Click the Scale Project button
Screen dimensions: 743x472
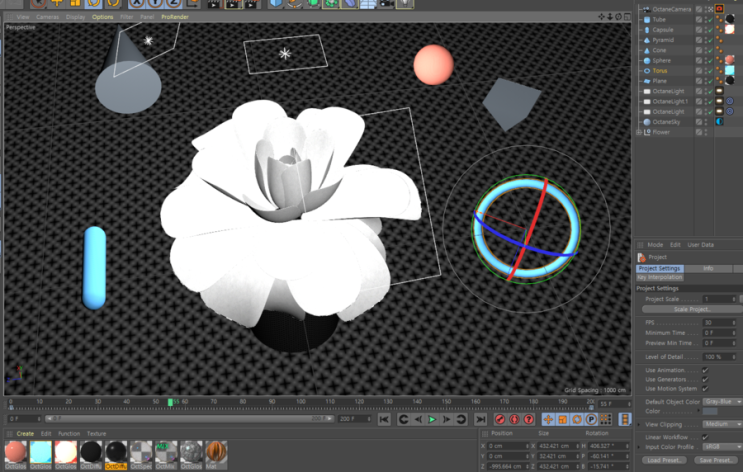(x=690, y=309)
